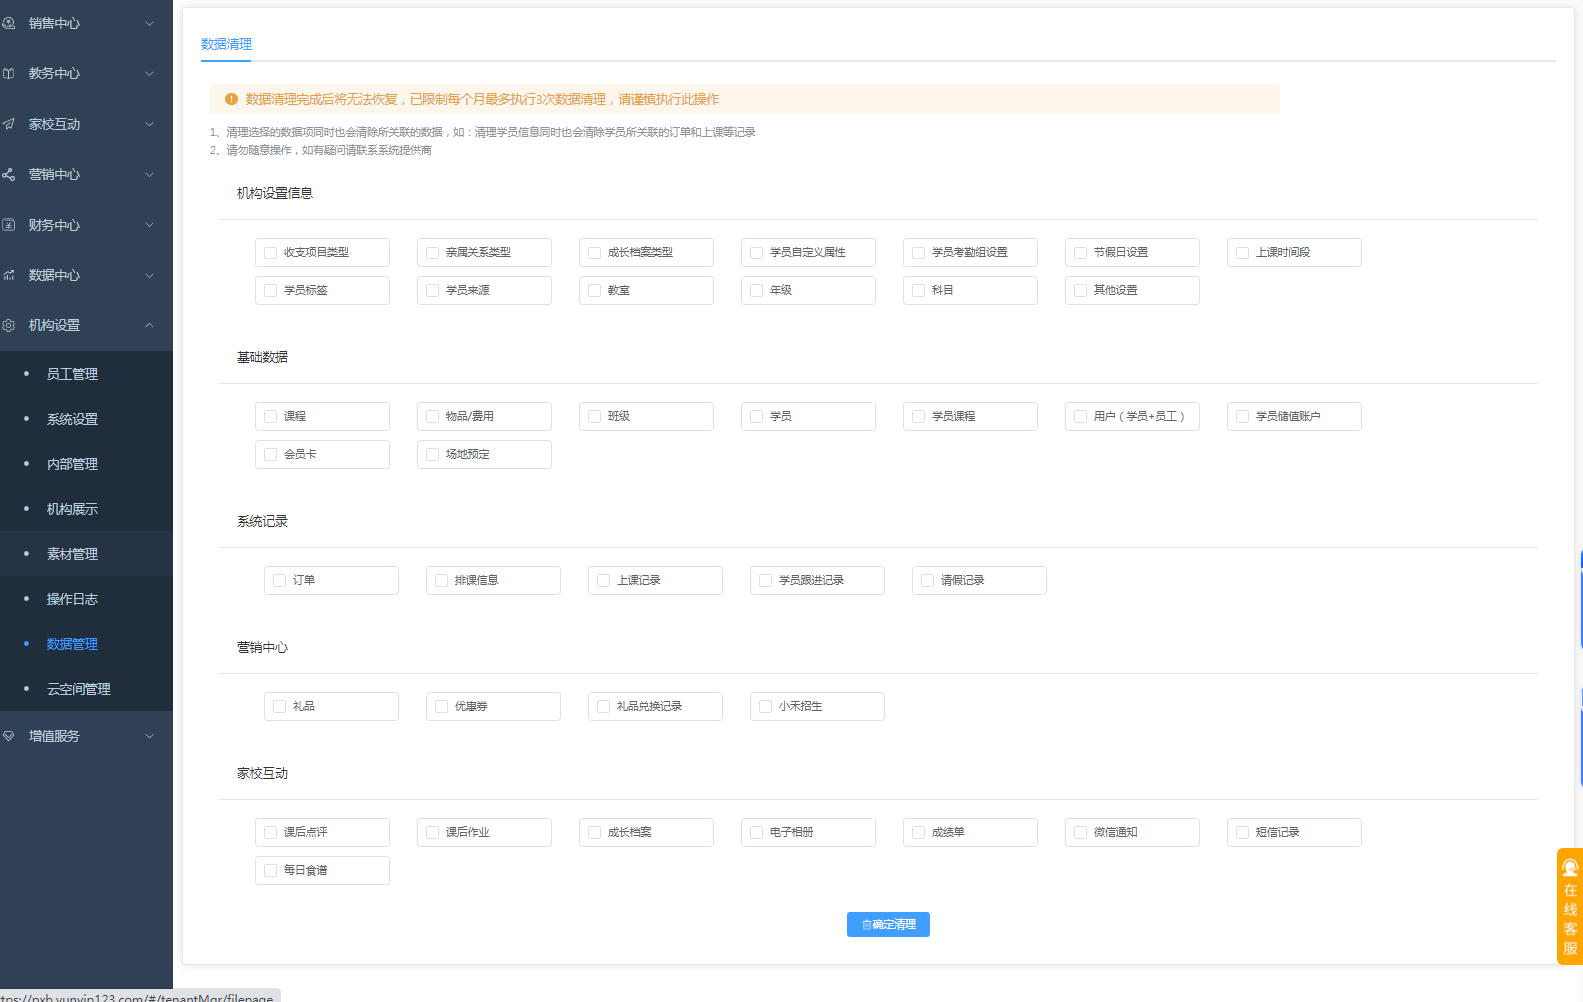The width and height of the screenshot is (1583, 1002).
Task: Collapse the 机构设置 menu chevron
Action: point(150,325)
